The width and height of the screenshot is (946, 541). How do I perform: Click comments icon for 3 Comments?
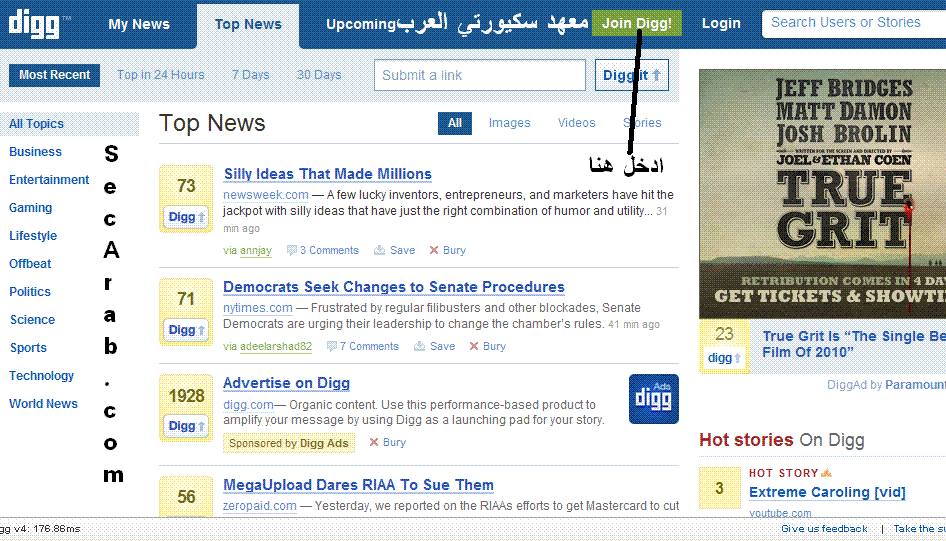coord(291,250)
